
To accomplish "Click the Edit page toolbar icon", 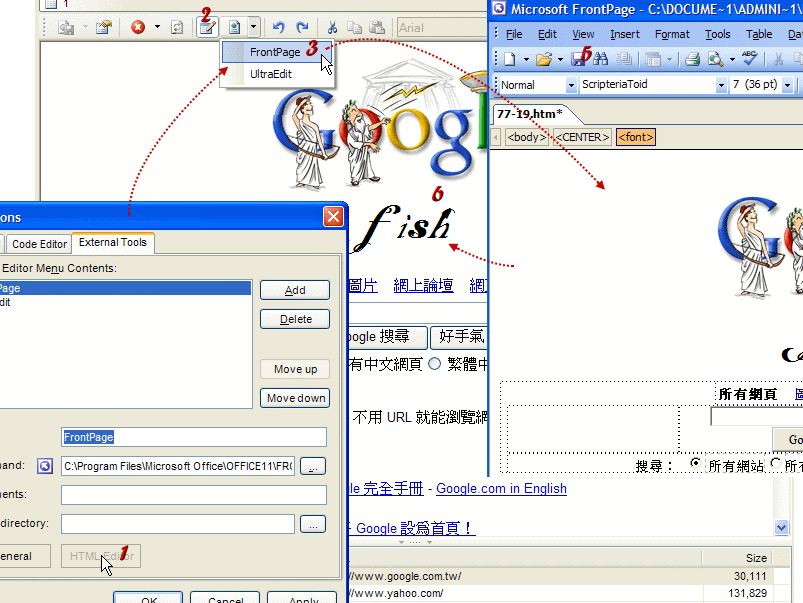I will pos(207,27).
